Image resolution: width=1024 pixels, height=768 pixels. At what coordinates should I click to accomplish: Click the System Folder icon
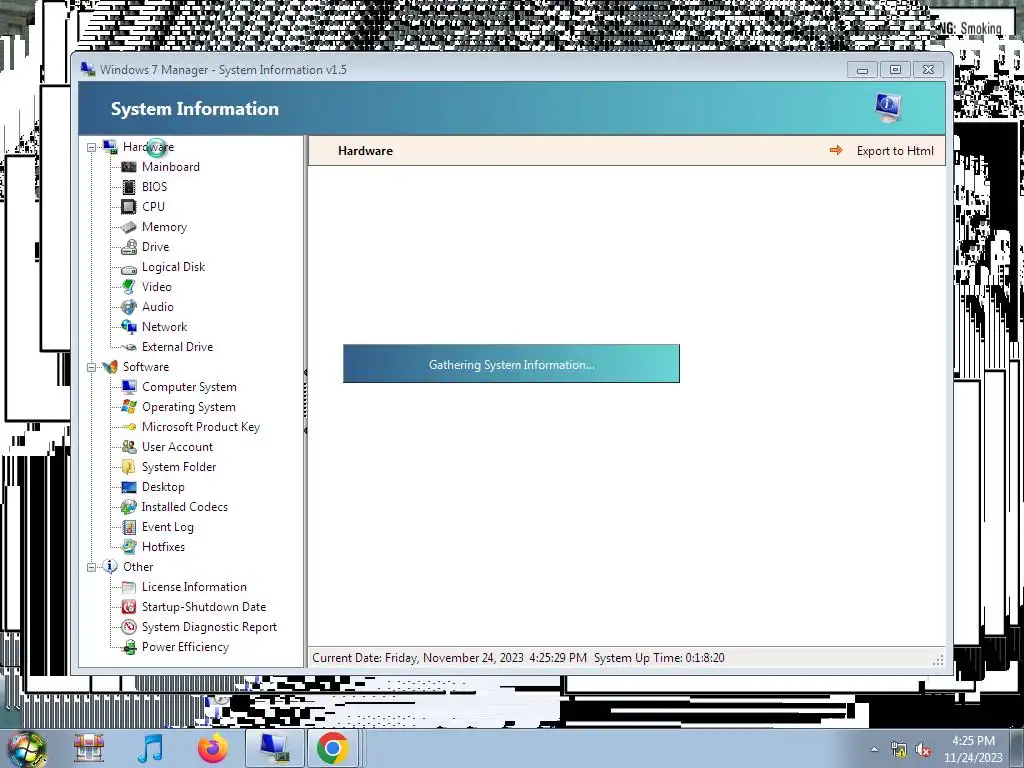pyautogui.click(x=129, y=467)
